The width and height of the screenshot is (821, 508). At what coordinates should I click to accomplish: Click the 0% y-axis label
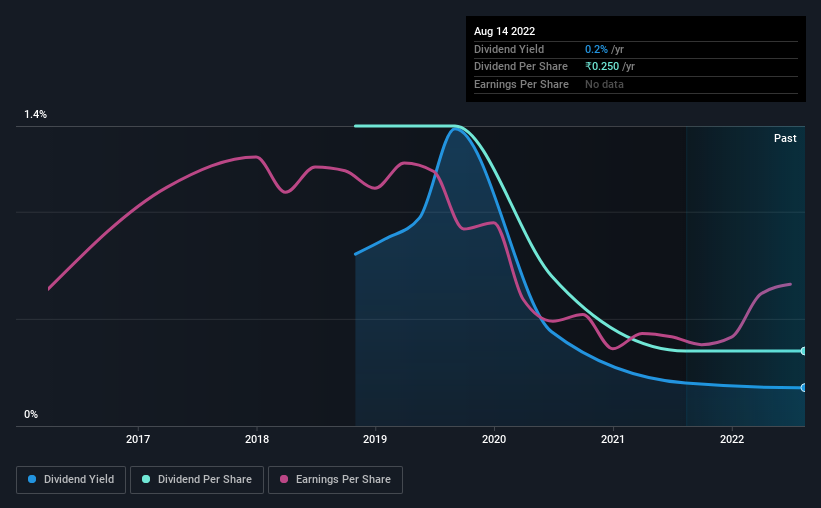coord(31,414)
